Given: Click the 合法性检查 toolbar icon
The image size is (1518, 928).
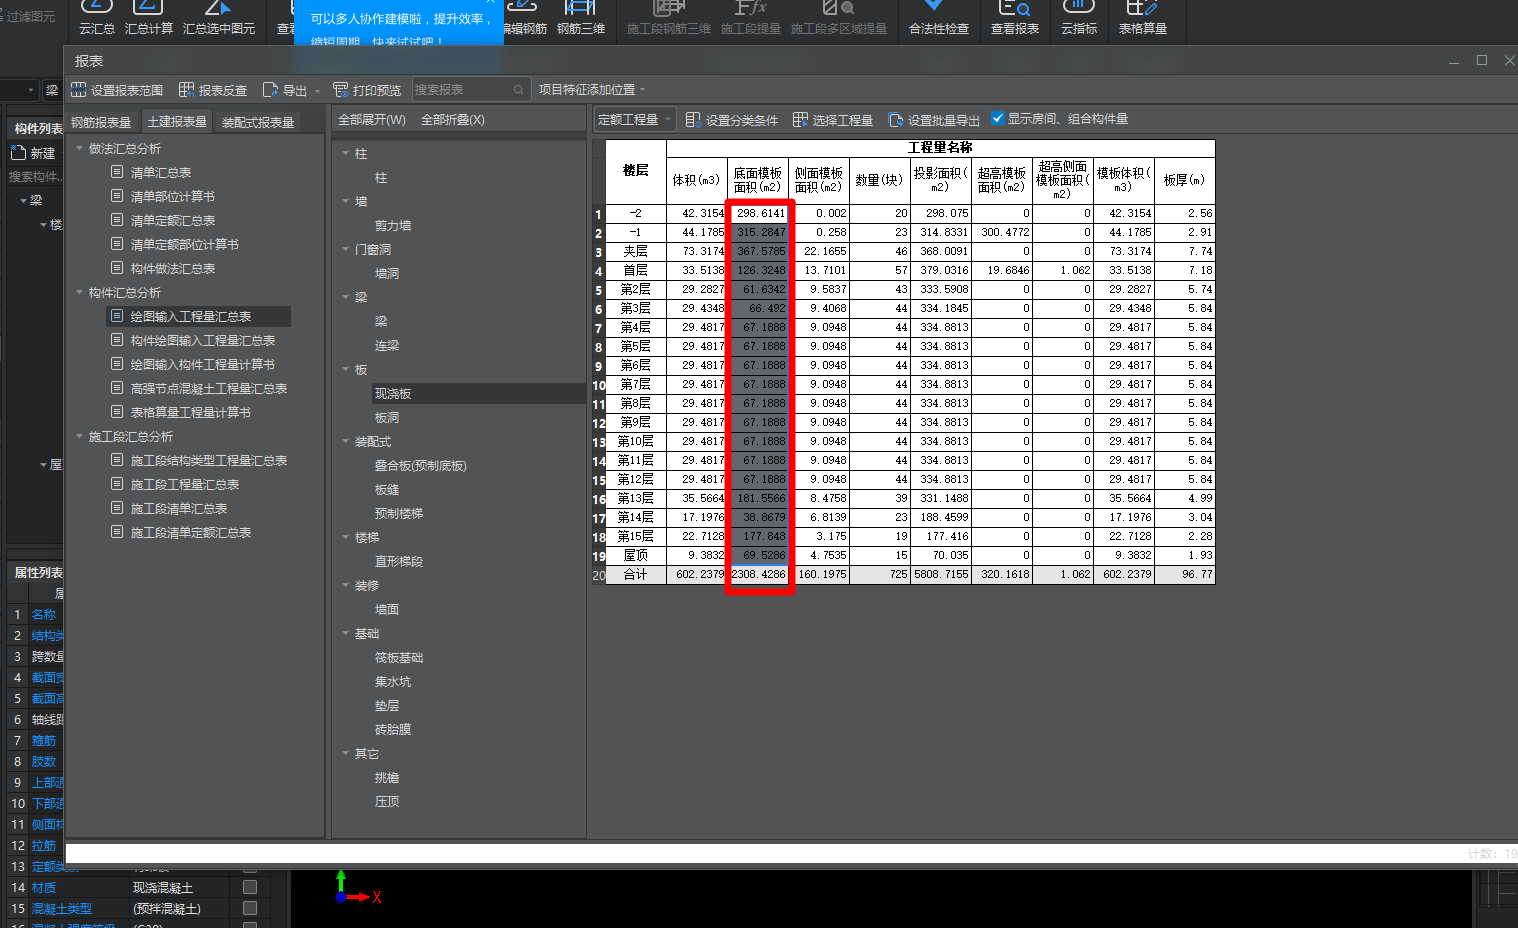Looking at the screenshot, I should 938,18.
